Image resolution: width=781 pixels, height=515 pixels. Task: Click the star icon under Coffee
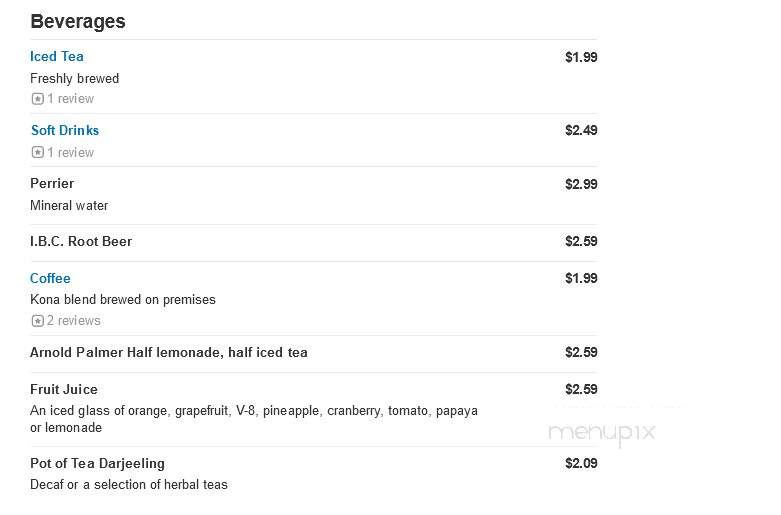click(37, 321)
